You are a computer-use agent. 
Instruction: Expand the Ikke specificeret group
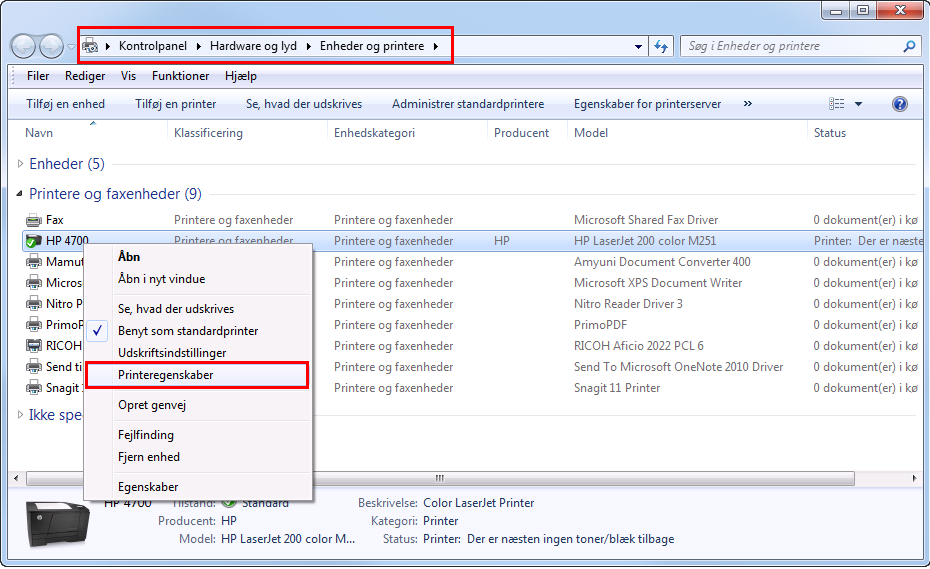click(x=20, y=415)
